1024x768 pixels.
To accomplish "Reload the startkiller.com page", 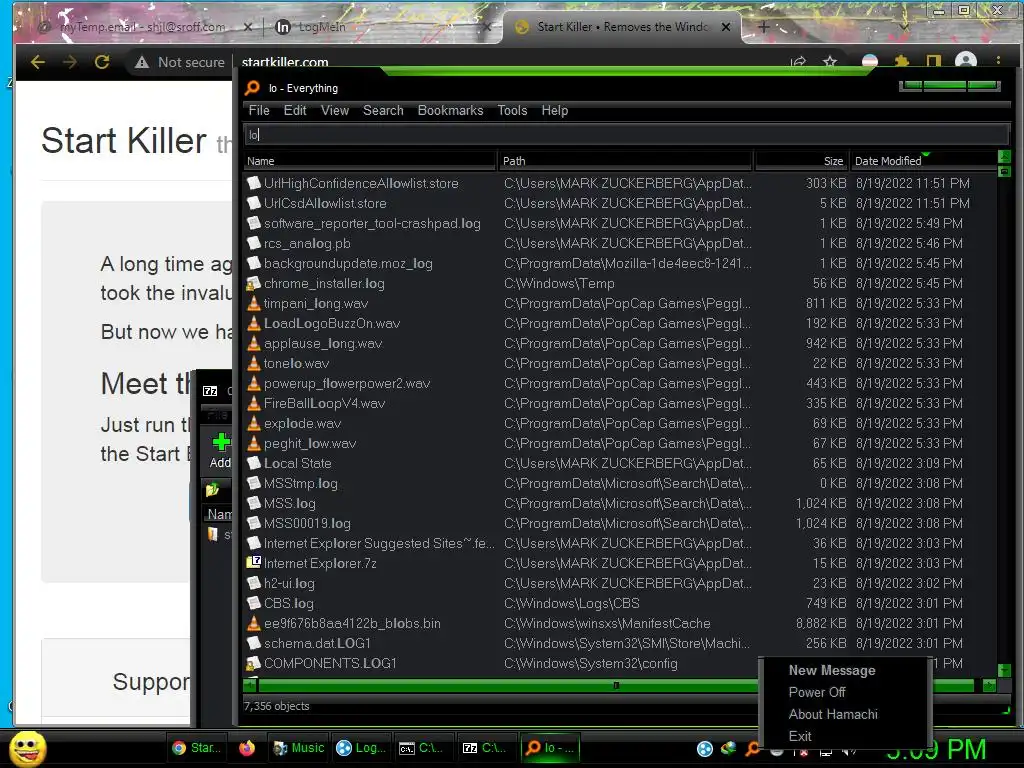I will tap(102, 62).
